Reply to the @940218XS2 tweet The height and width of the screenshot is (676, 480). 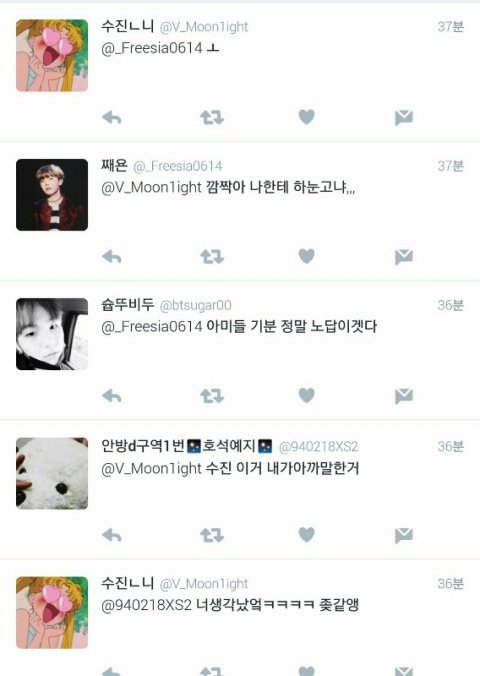112,535
